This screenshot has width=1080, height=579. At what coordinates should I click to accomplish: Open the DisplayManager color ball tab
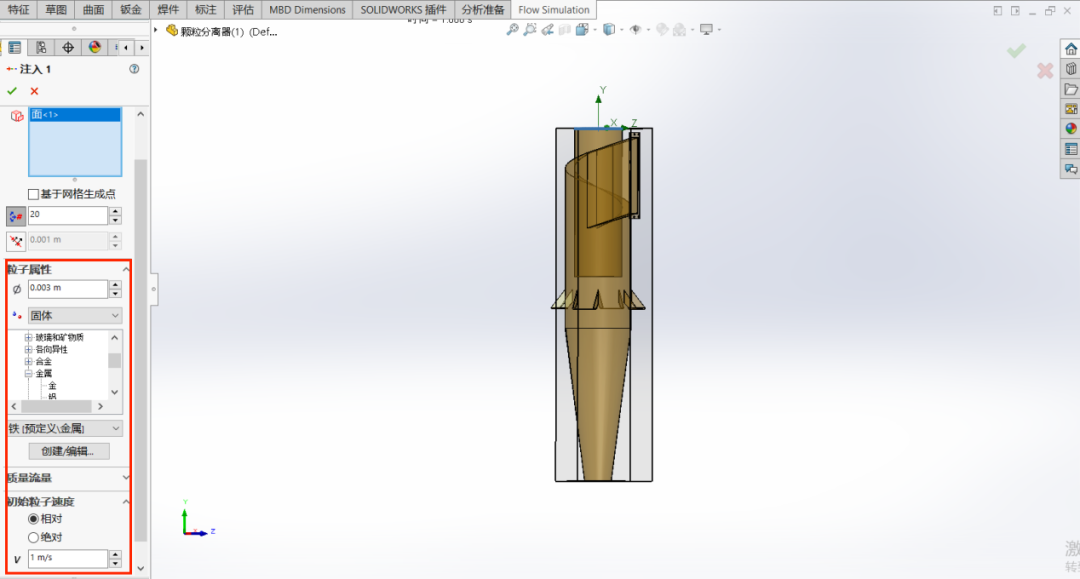(94, 48)
